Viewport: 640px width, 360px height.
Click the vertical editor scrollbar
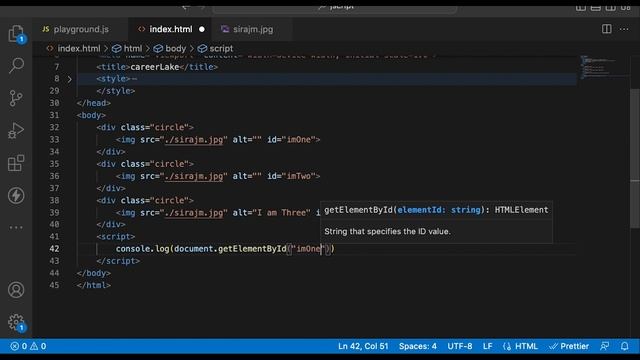pos(635,158)
